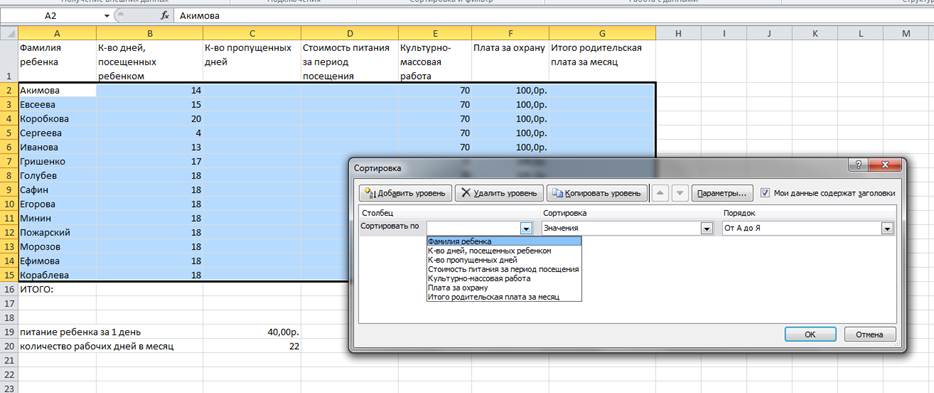Image resolution: width=934 pixels, height=393 pixels.
Task: Click the fx insert function icon
Action: tap(165, 16)
